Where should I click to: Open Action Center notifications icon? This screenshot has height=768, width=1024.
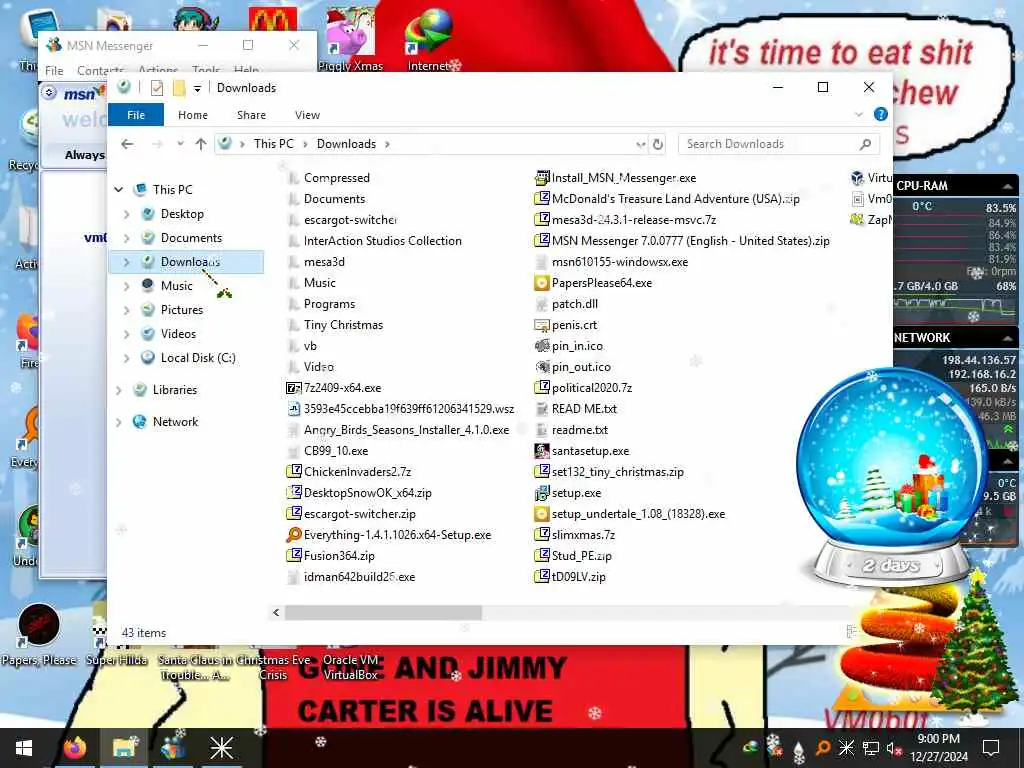point(991,748)
